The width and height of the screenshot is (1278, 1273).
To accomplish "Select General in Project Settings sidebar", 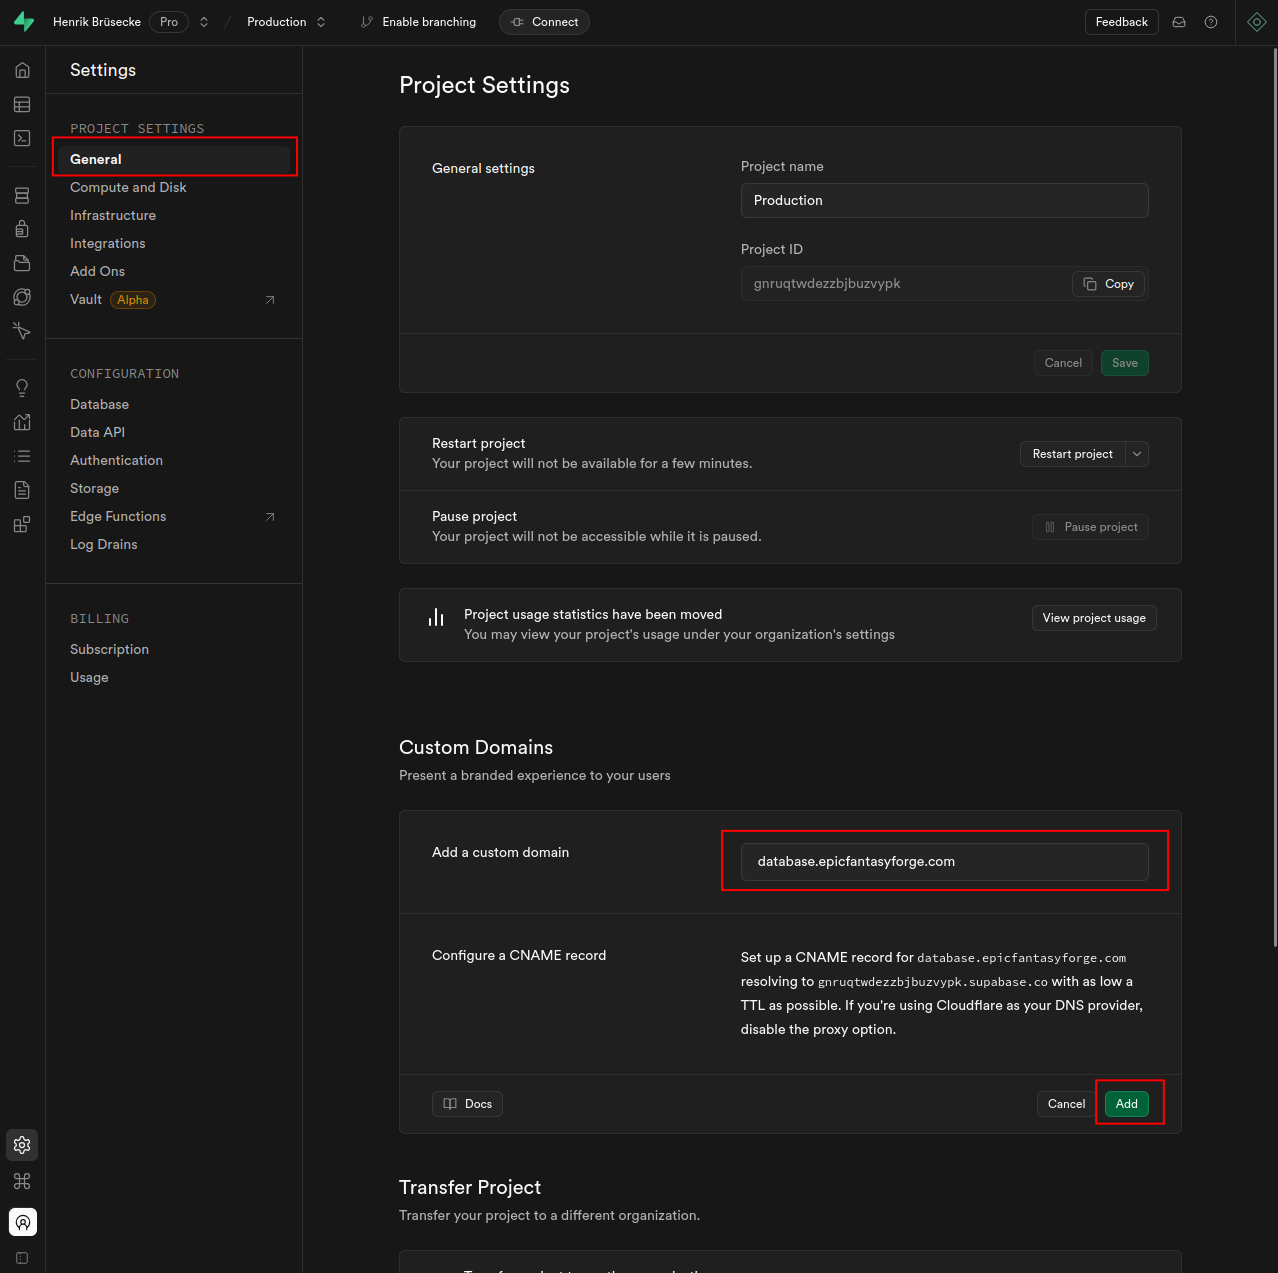I will click(x=174, y=159).
